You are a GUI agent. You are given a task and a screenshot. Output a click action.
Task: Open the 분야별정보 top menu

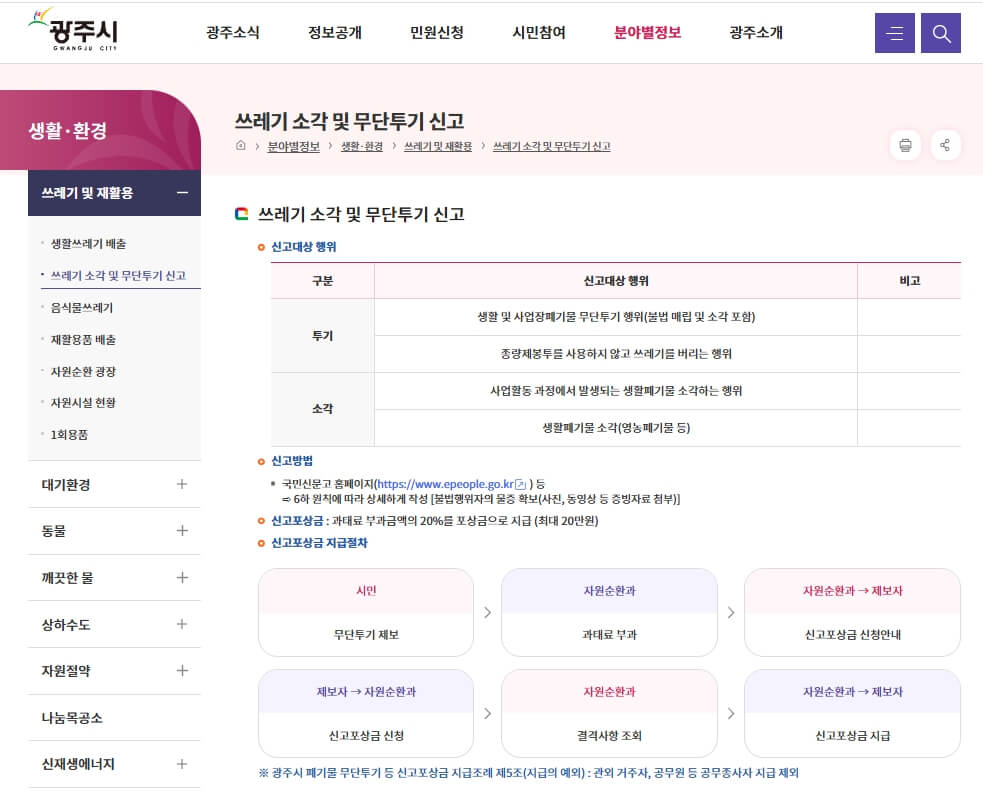[647, 32]
